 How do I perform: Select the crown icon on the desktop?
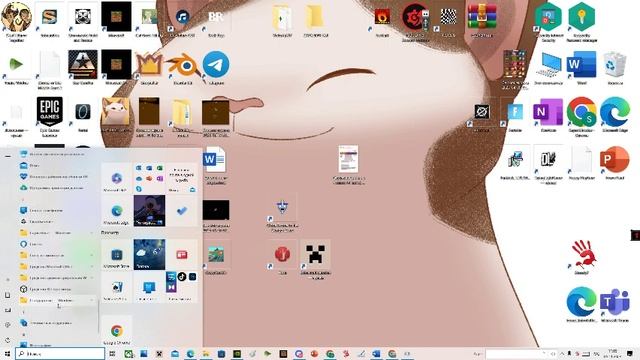(x=149, y=64)
